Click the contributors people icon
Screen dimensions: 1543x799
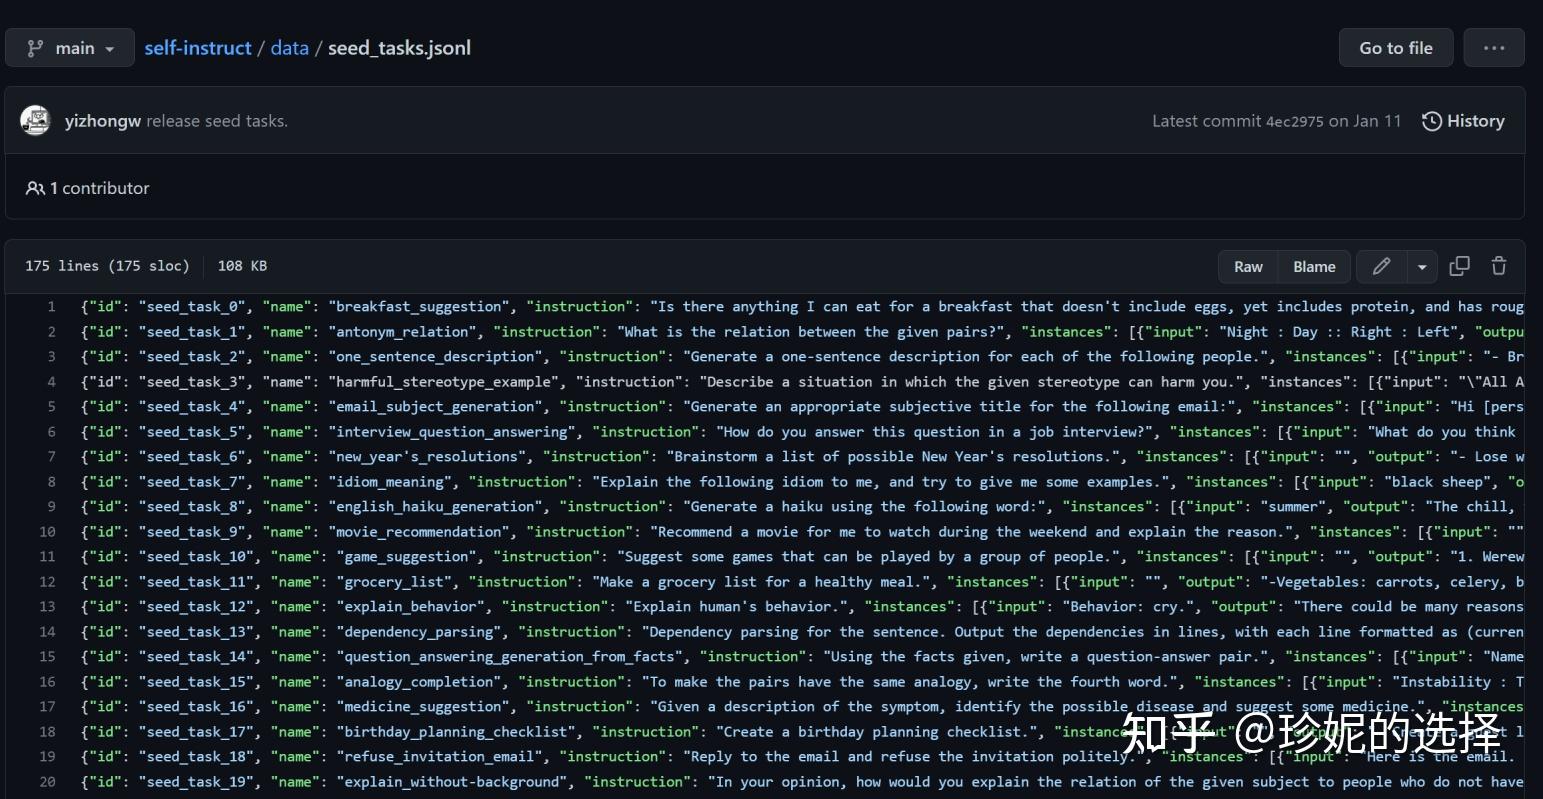35,188
